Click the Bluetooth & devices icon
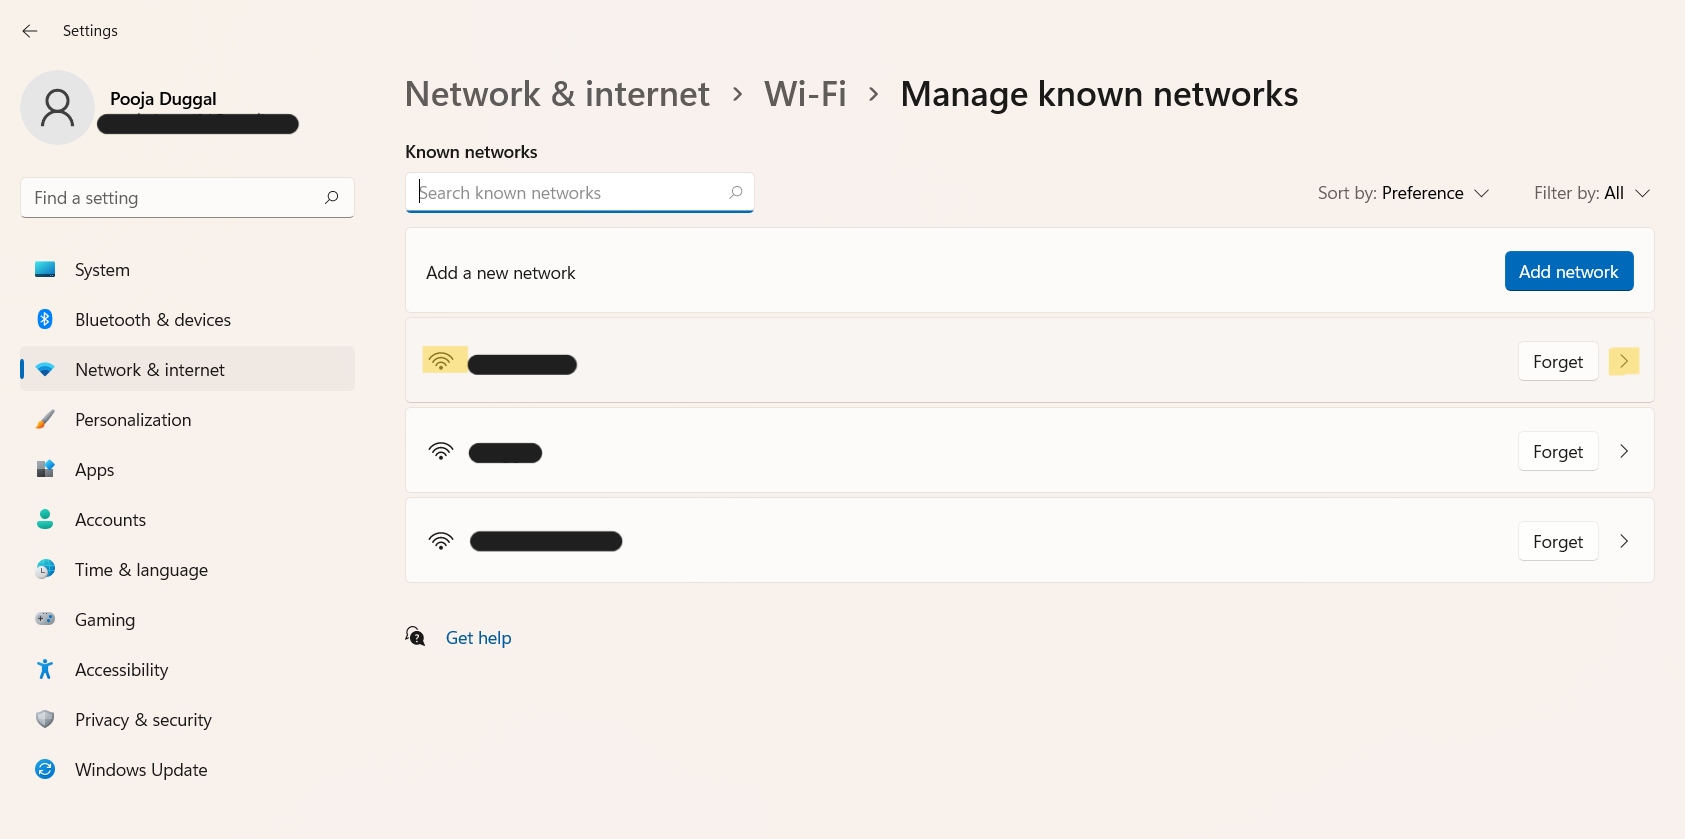Screen dimensions: 1685x839 [45, 320]
